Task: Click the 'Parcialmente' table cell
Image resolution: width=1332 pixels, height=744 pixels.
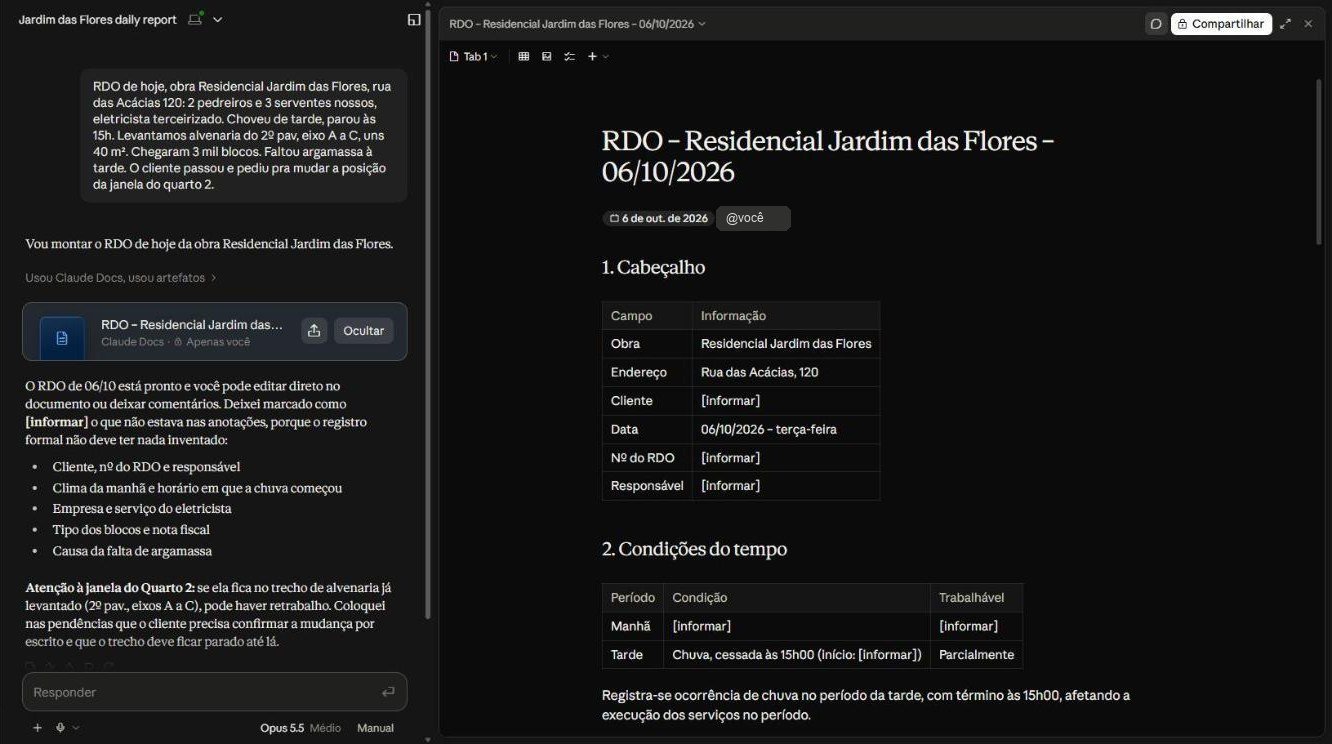Action: coord(976,655)
